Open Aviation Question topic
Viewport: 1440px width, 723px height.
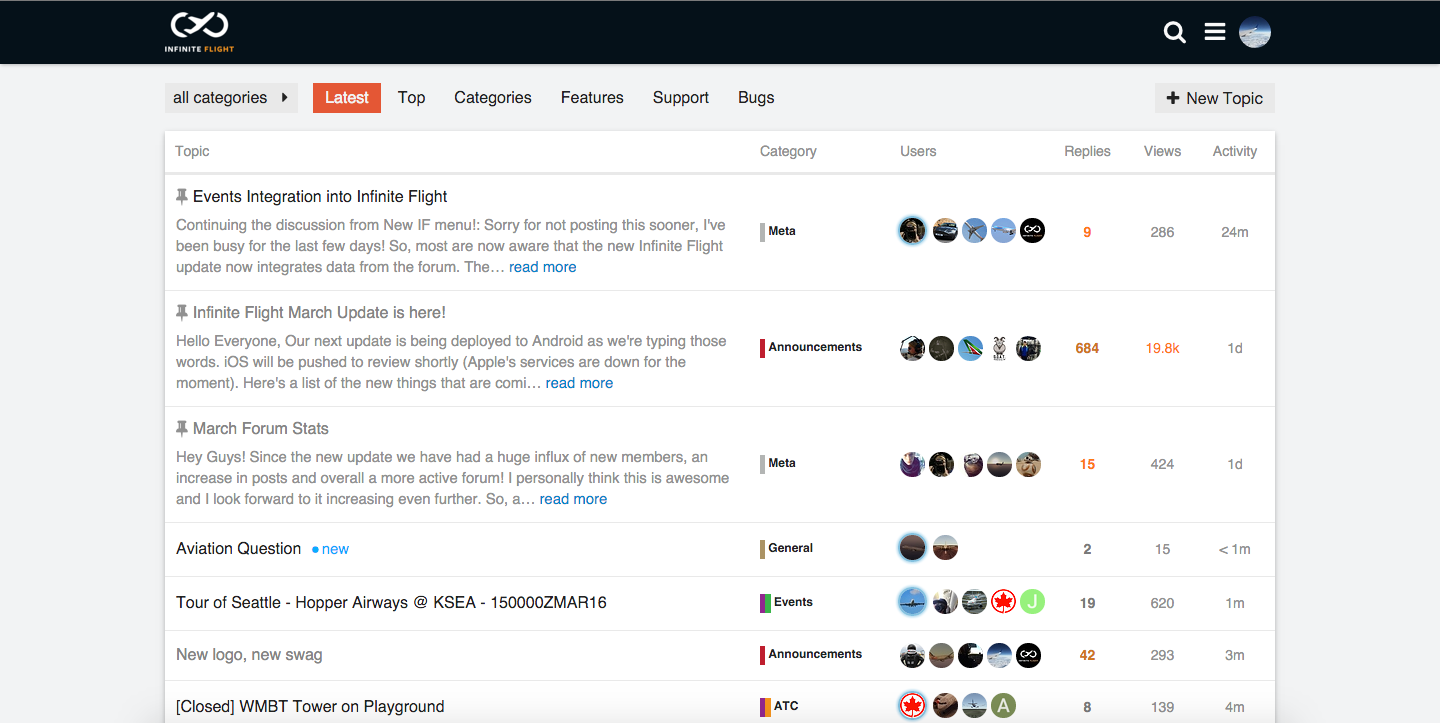point(238,548)
